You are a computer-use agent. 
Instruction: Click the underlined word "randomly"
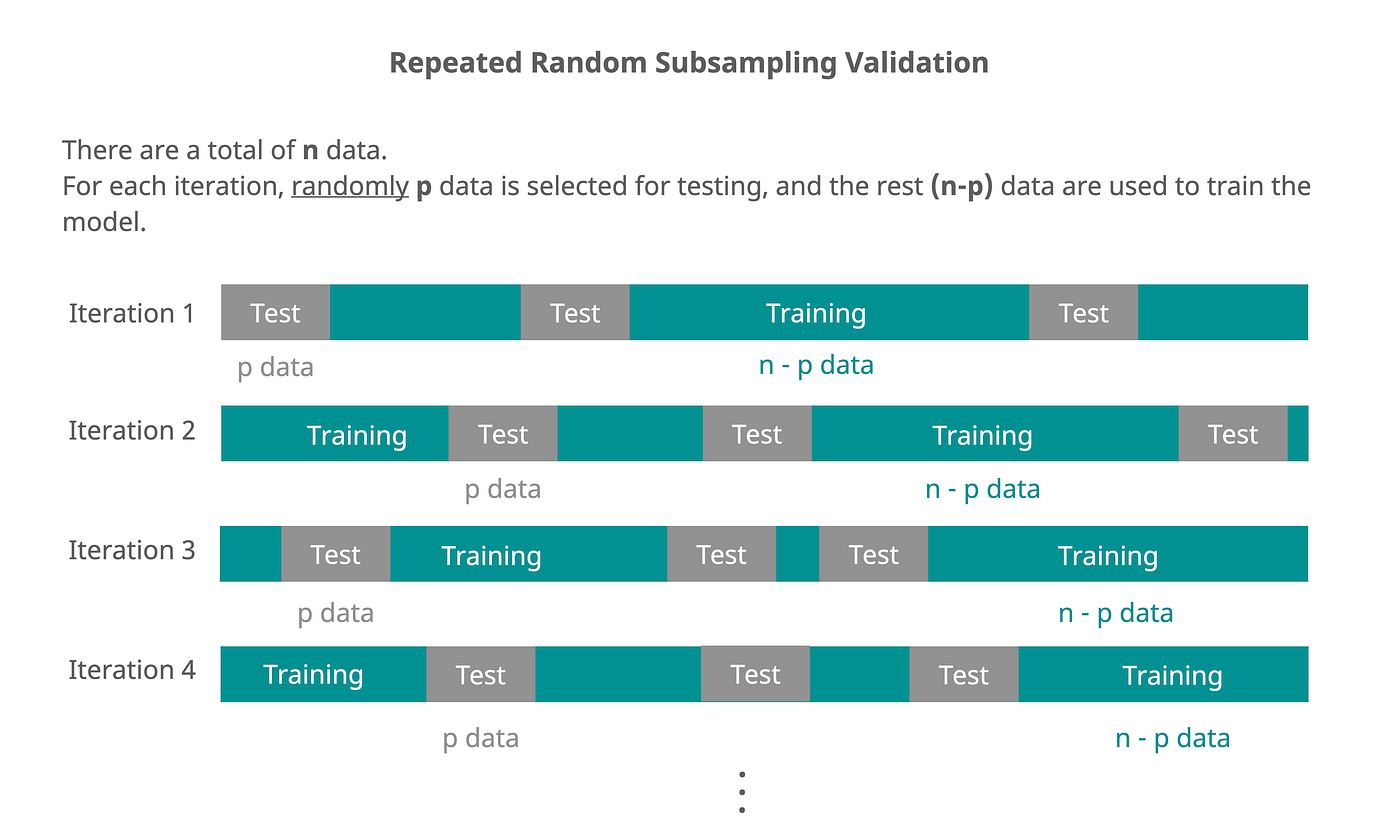coord(350,187)
